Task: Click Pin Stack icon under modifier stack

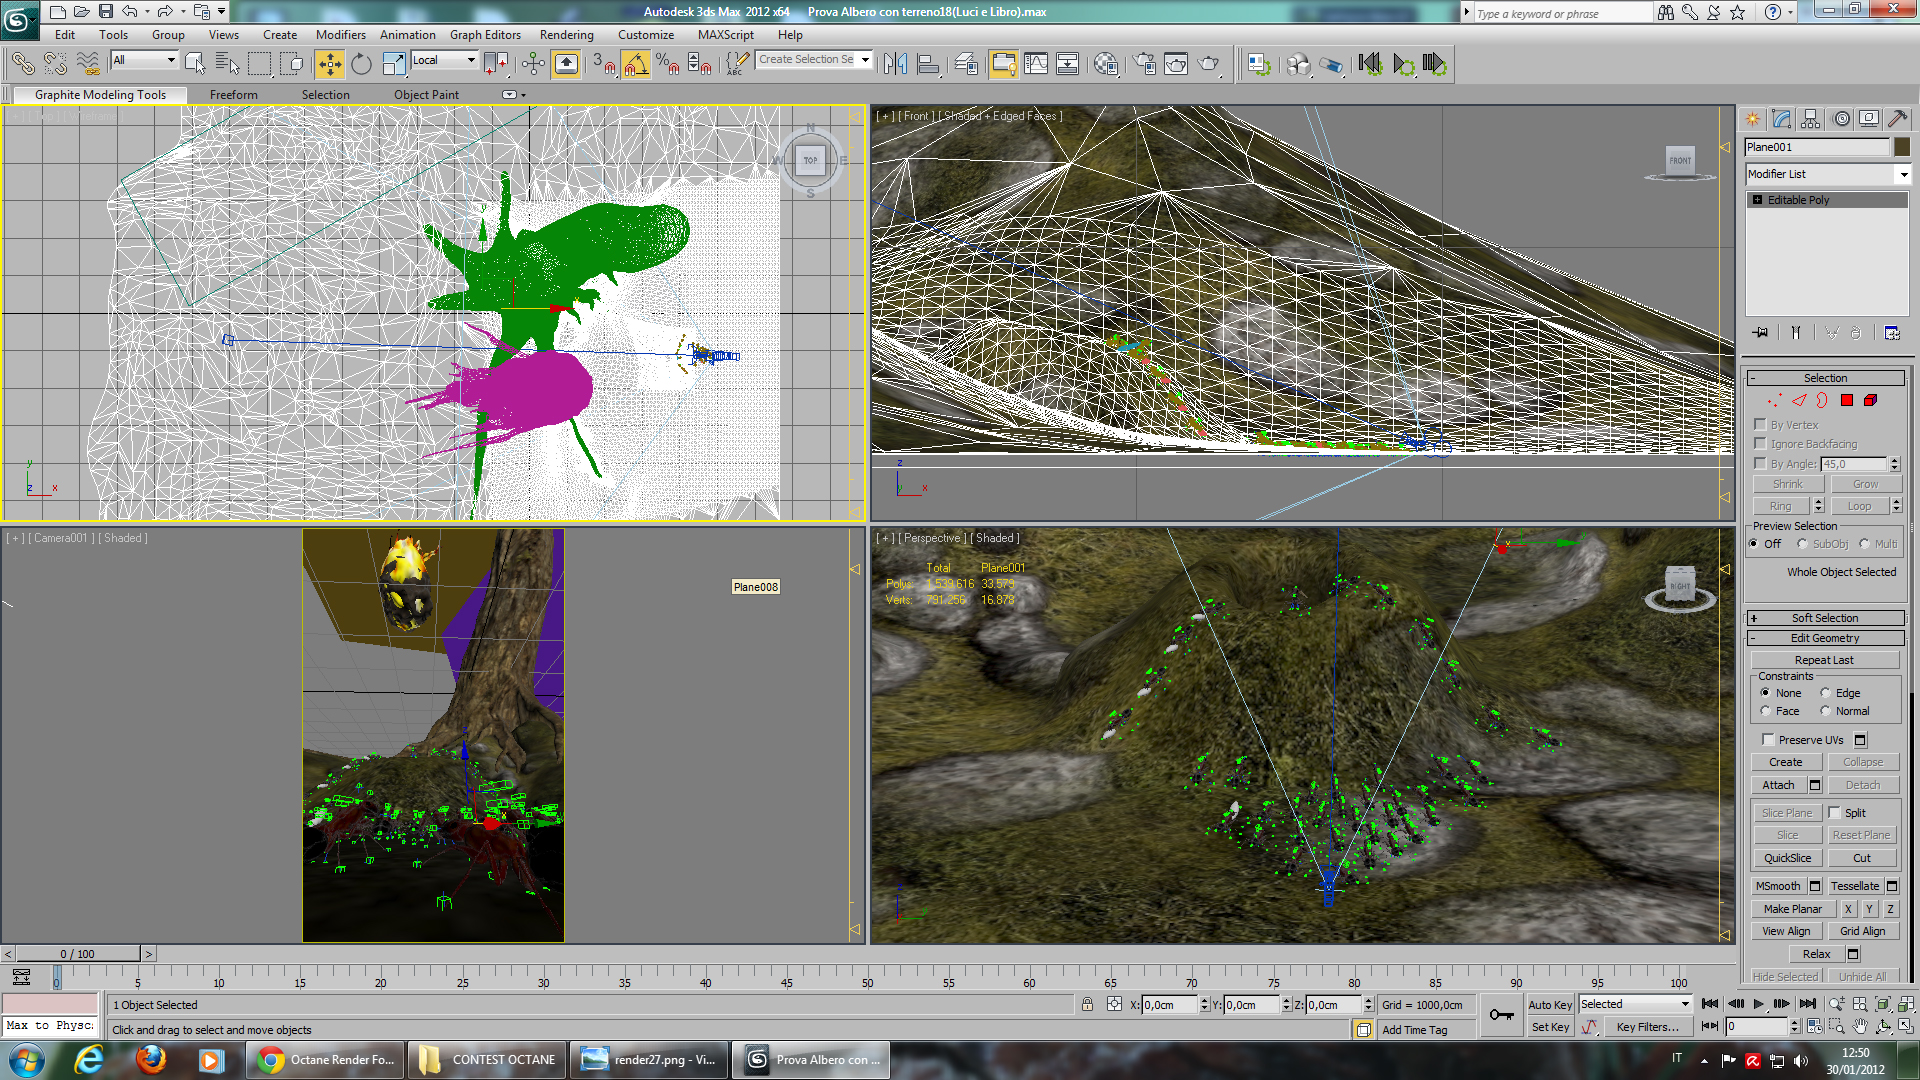Action: pos(1760,333)
